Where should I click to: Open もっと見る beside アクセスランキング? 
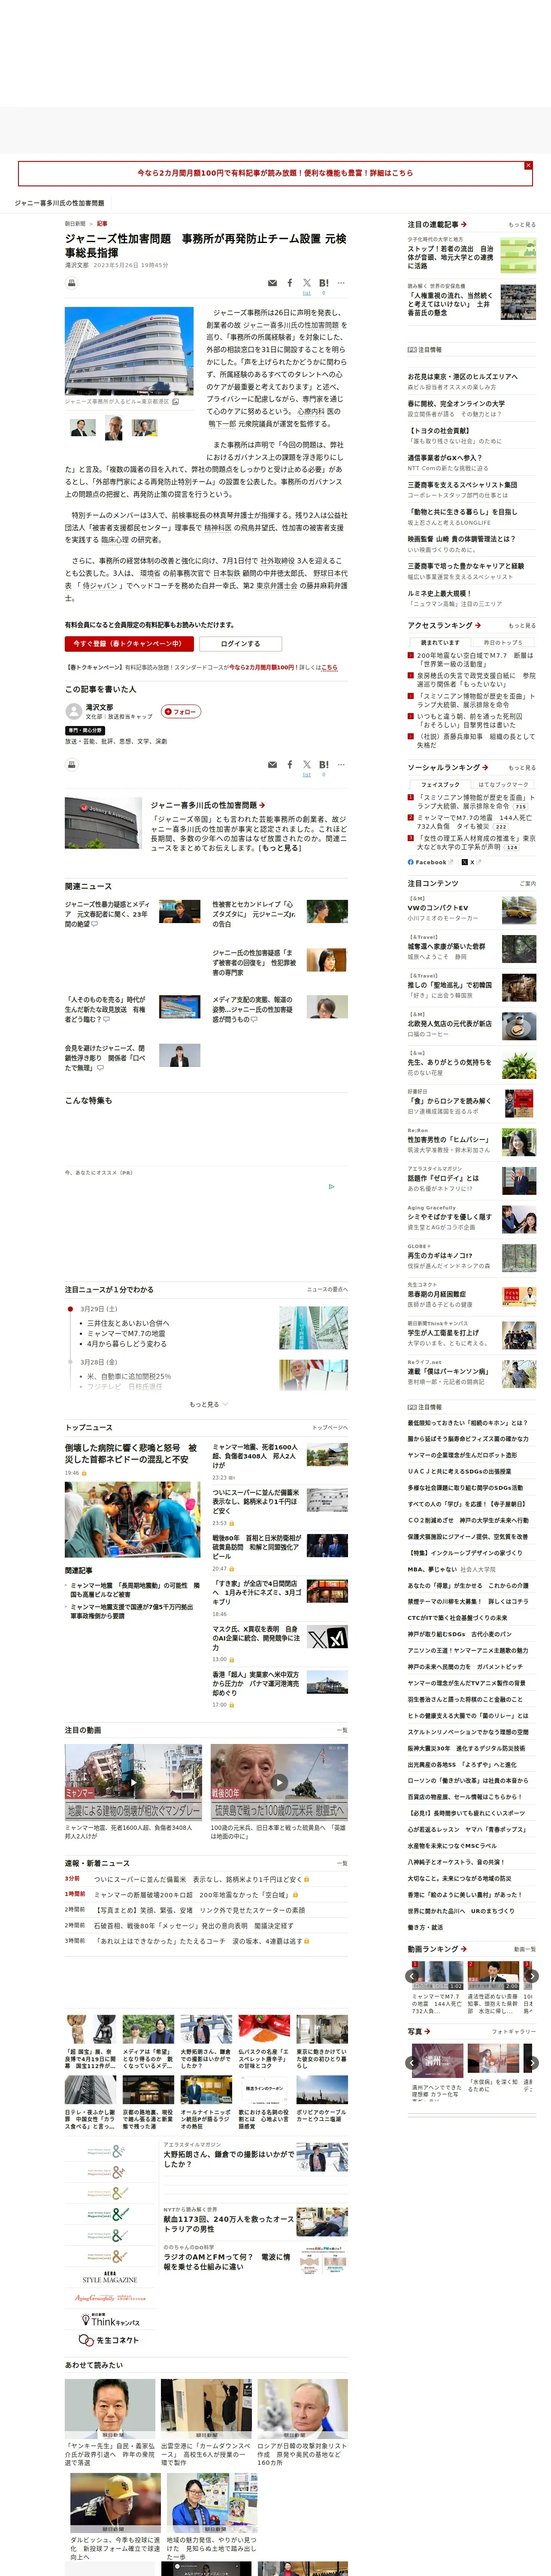click(522, 626)
